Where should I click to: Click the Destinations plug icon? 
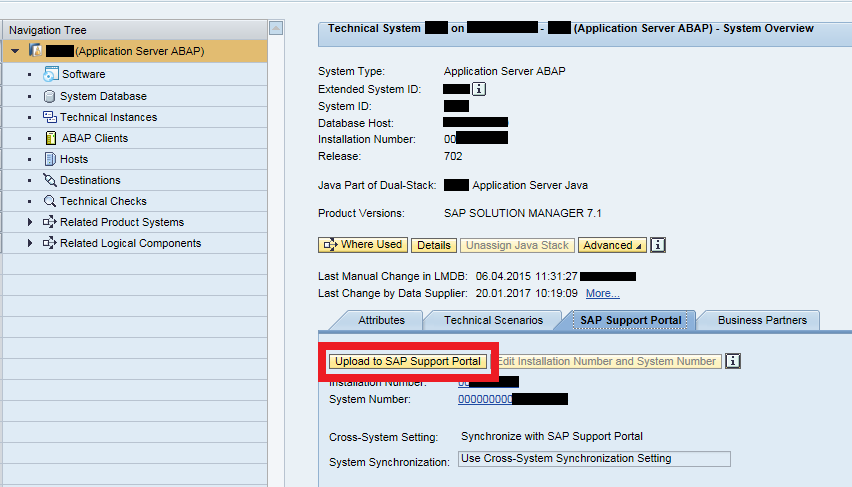click(x=49, y=180)
